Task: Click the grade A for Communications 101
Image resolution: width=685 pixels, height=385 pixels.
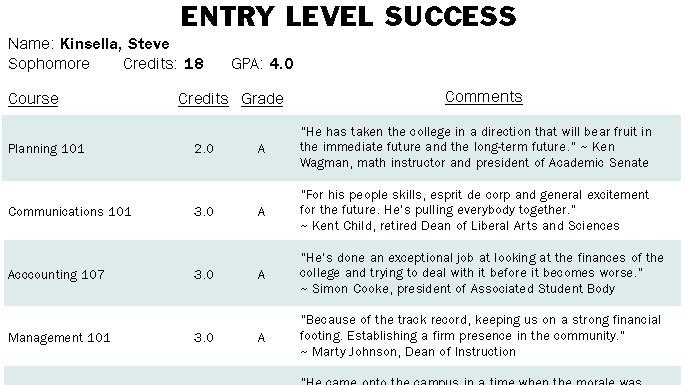Action: (261, 212)
